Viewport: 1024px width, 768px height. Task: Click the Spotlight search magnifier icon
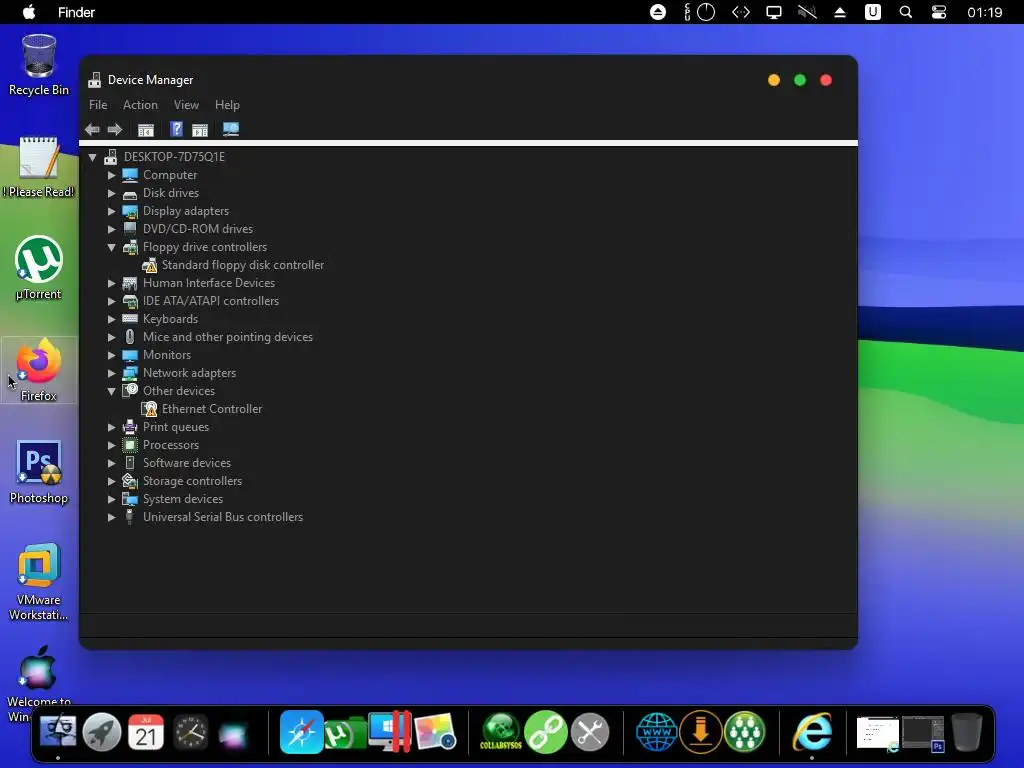pos(906,12)
